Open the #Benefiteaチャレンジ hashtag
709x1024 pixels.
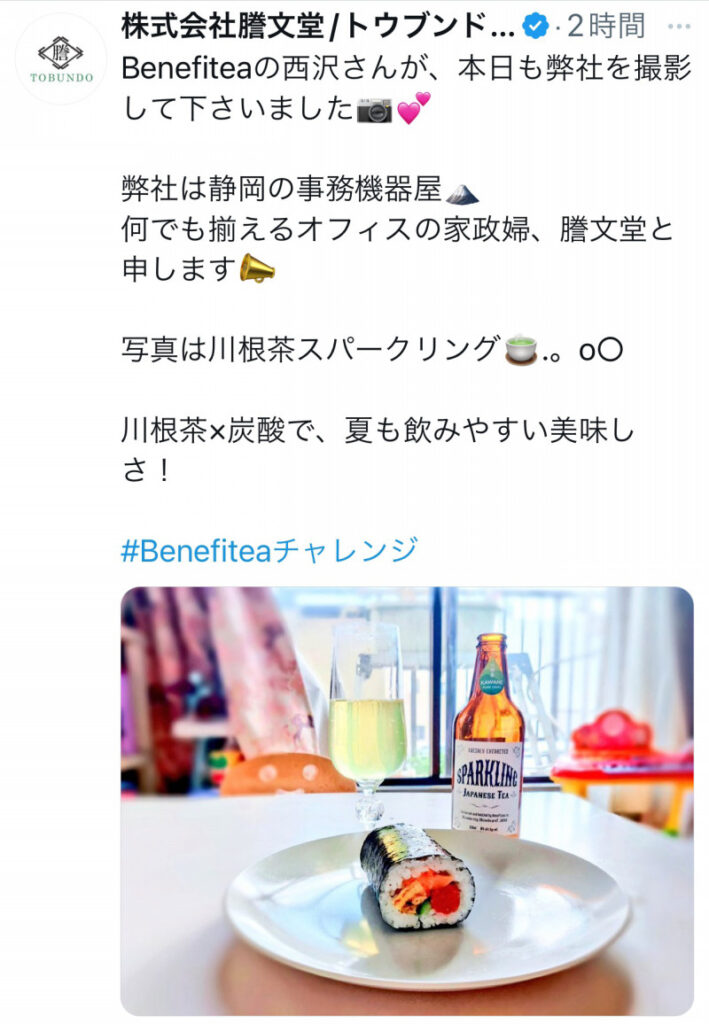coord(270,550)
